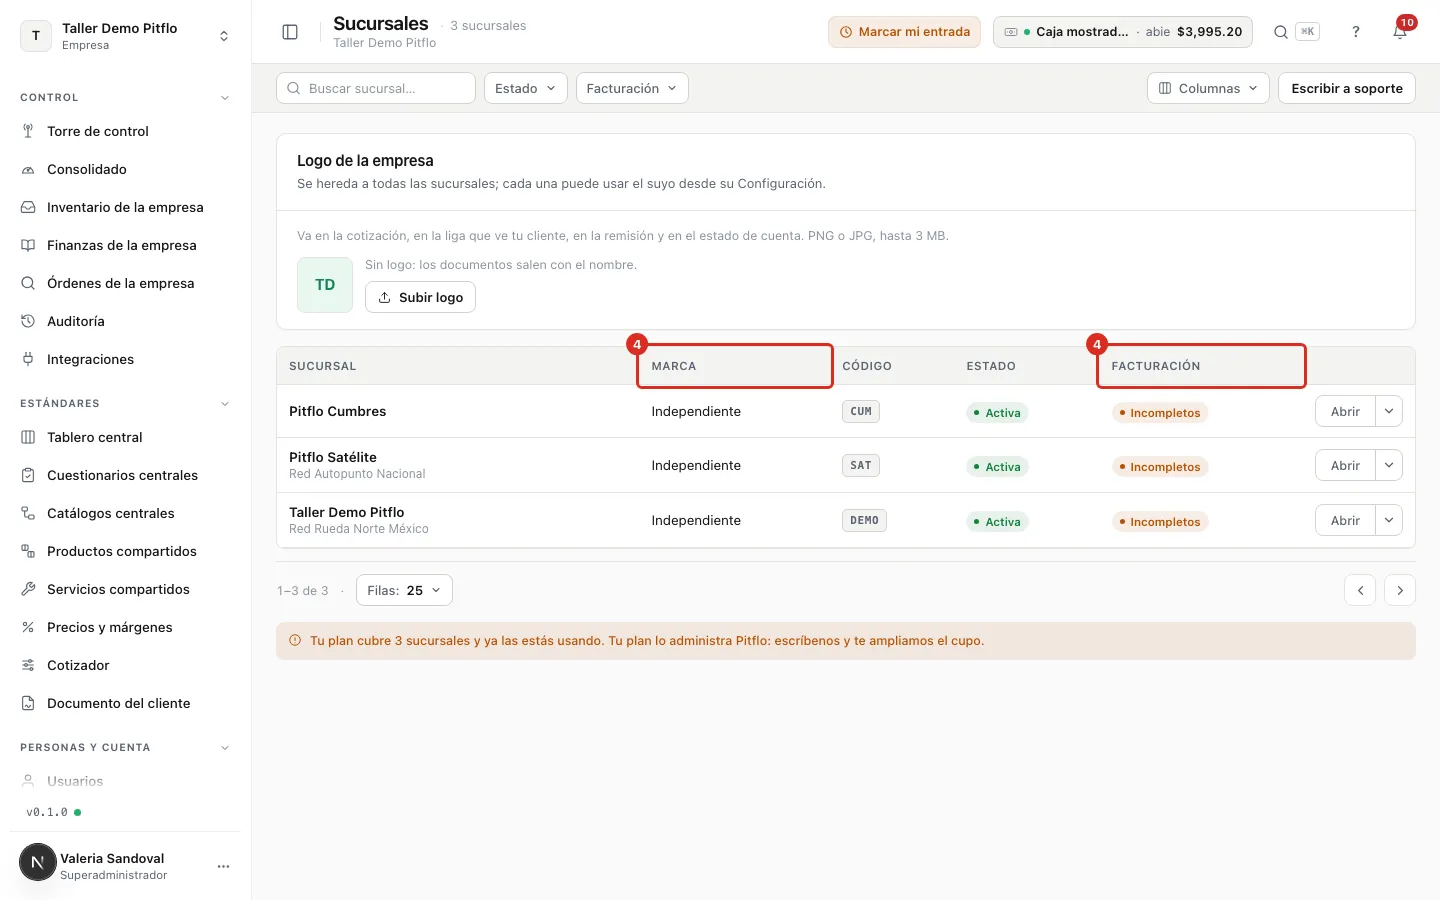Image resolution: width=1440 pixels, height=900 pixels.
Task: Open the Columnas dropdown
Action: [x=1208, y=88]
